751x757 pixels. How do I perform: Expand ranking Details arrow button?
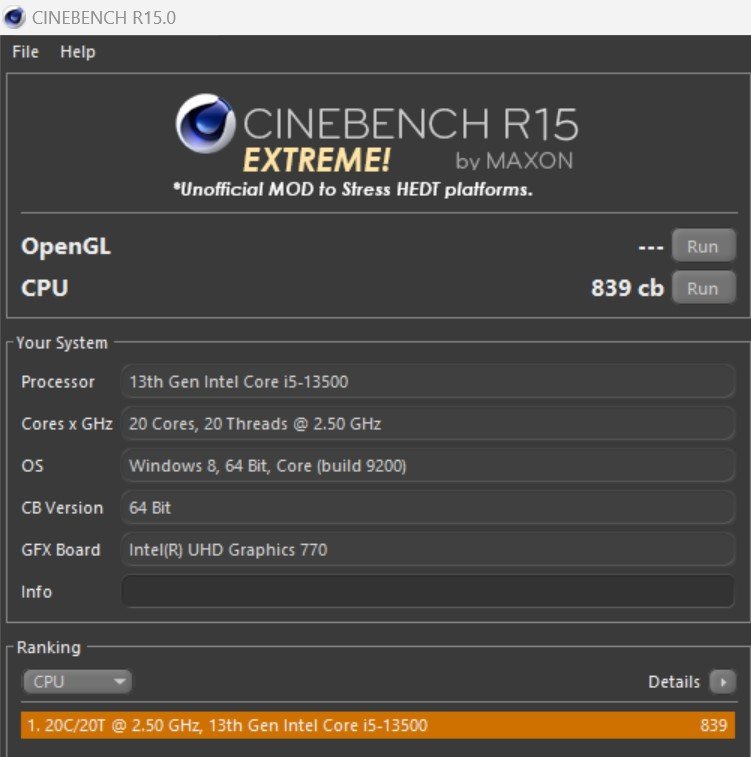[x=722, y=682]
